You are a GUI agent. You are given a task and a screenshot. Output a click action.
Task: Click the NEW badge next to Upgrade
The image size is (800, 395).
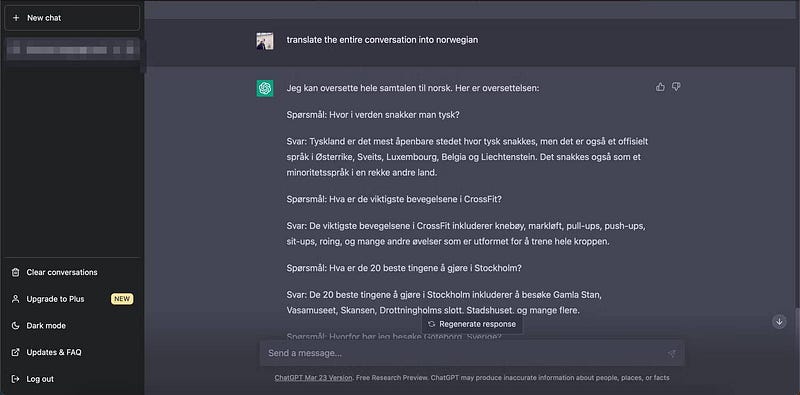pos(122,299)
